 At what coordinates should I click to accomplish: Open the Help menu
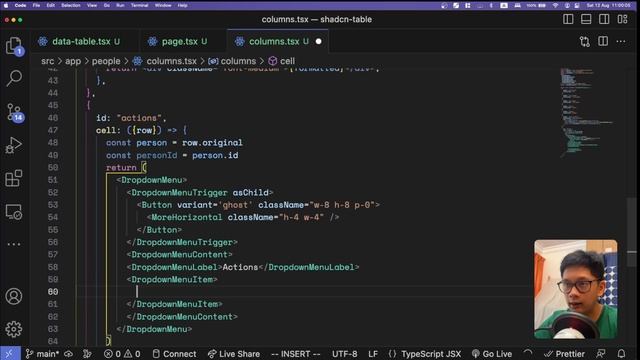click(x=182, y=5)
